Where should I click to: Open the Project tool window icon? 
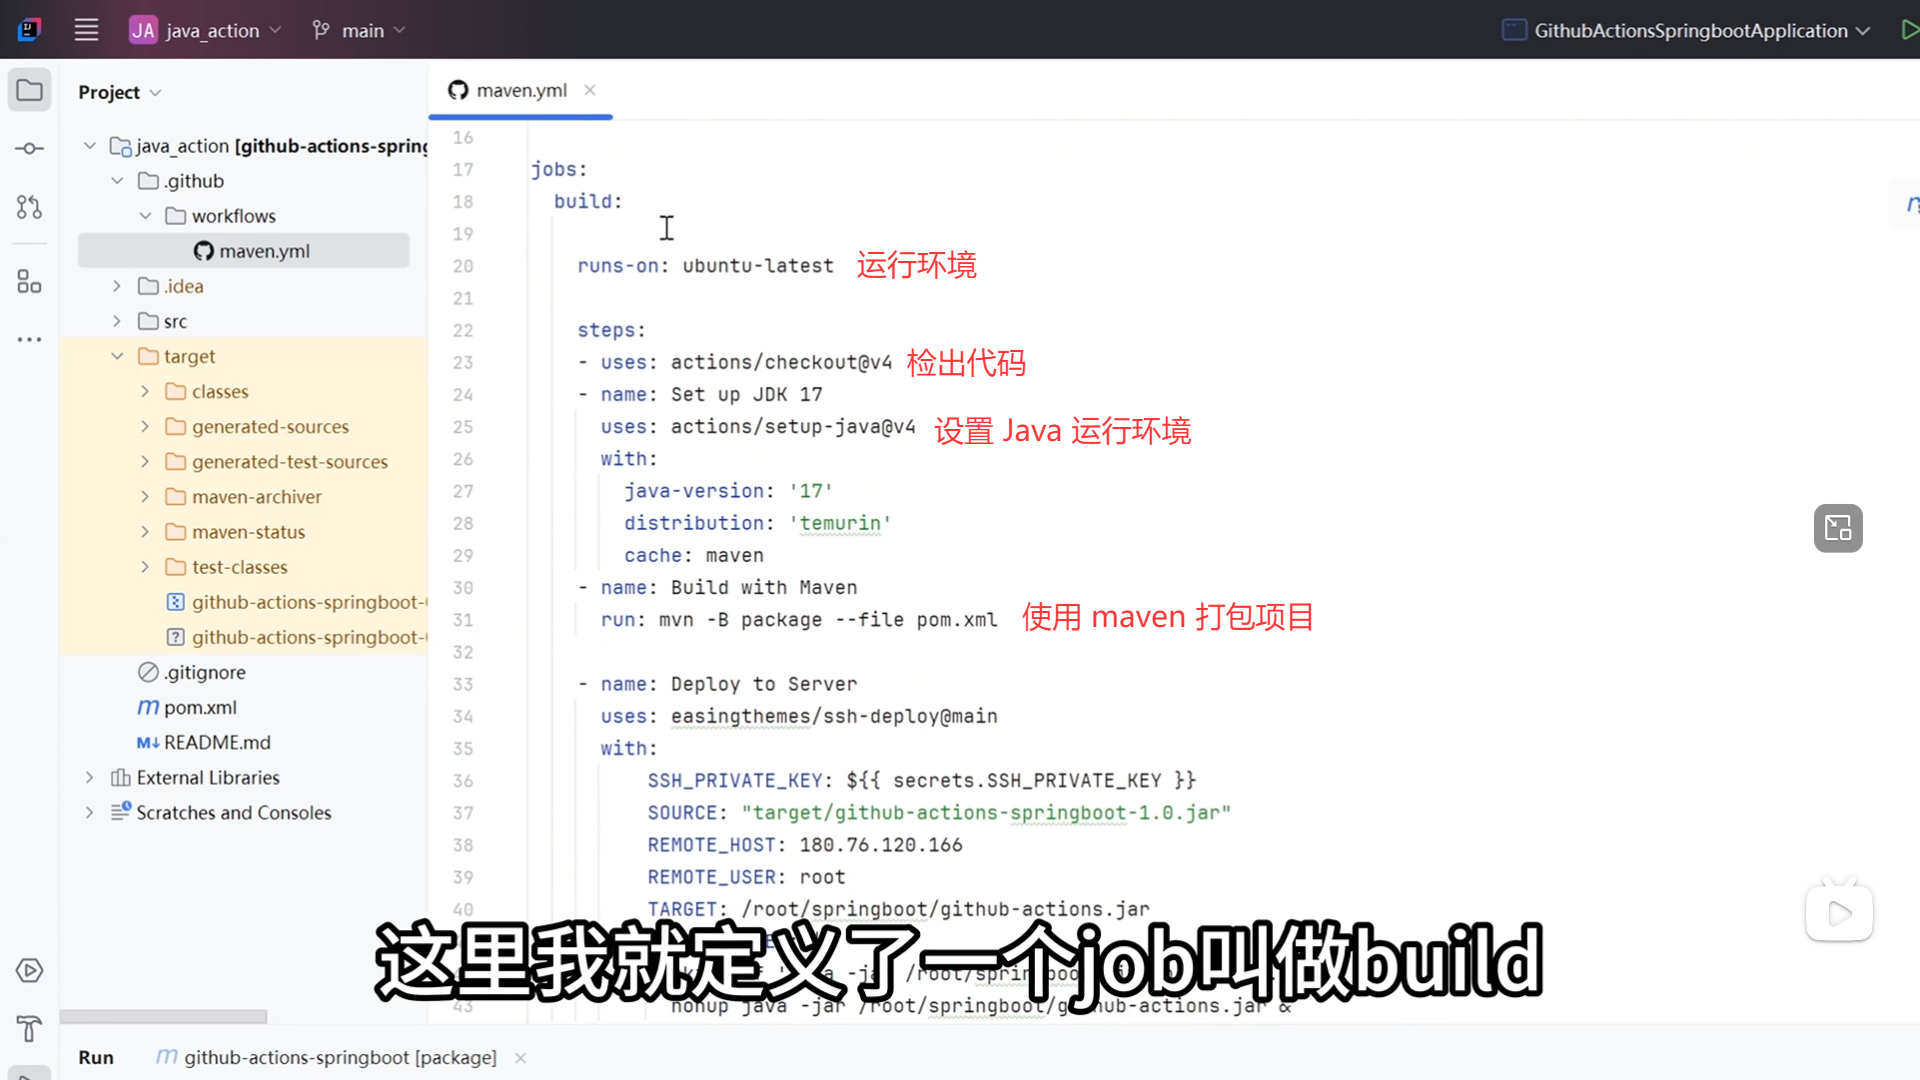(x=29, y=91)
